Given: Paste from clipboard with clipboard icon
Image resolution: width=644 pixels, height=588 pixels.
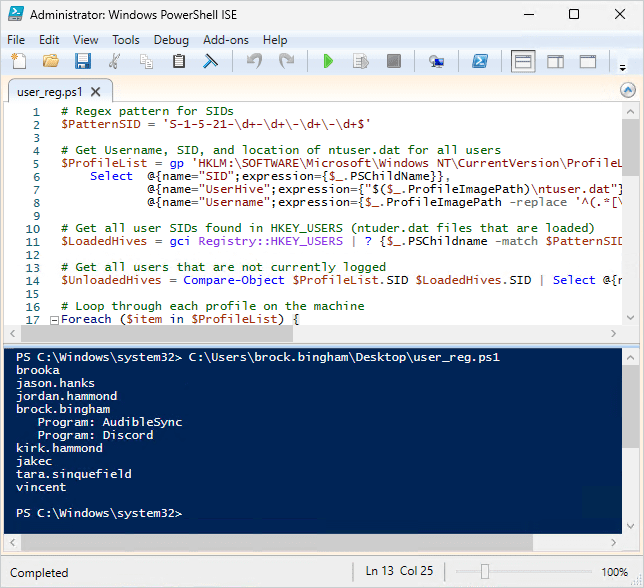Looking at the screenshot, I should pos(179,61).
